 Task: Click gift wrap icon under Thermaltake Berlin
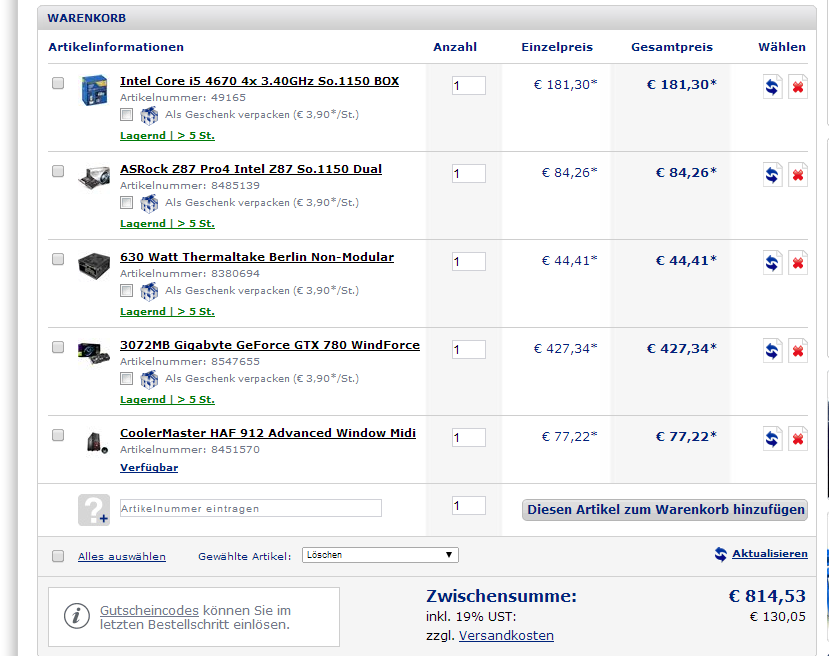click(149, 291)
